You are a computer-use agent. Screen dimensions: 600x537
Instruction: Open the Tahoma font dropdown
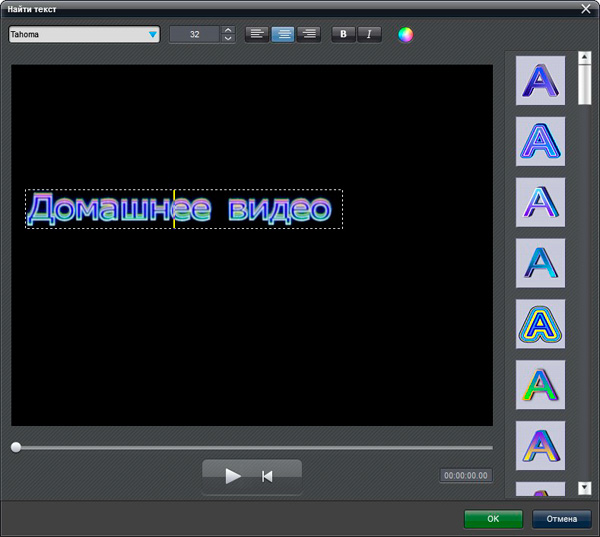84,34
